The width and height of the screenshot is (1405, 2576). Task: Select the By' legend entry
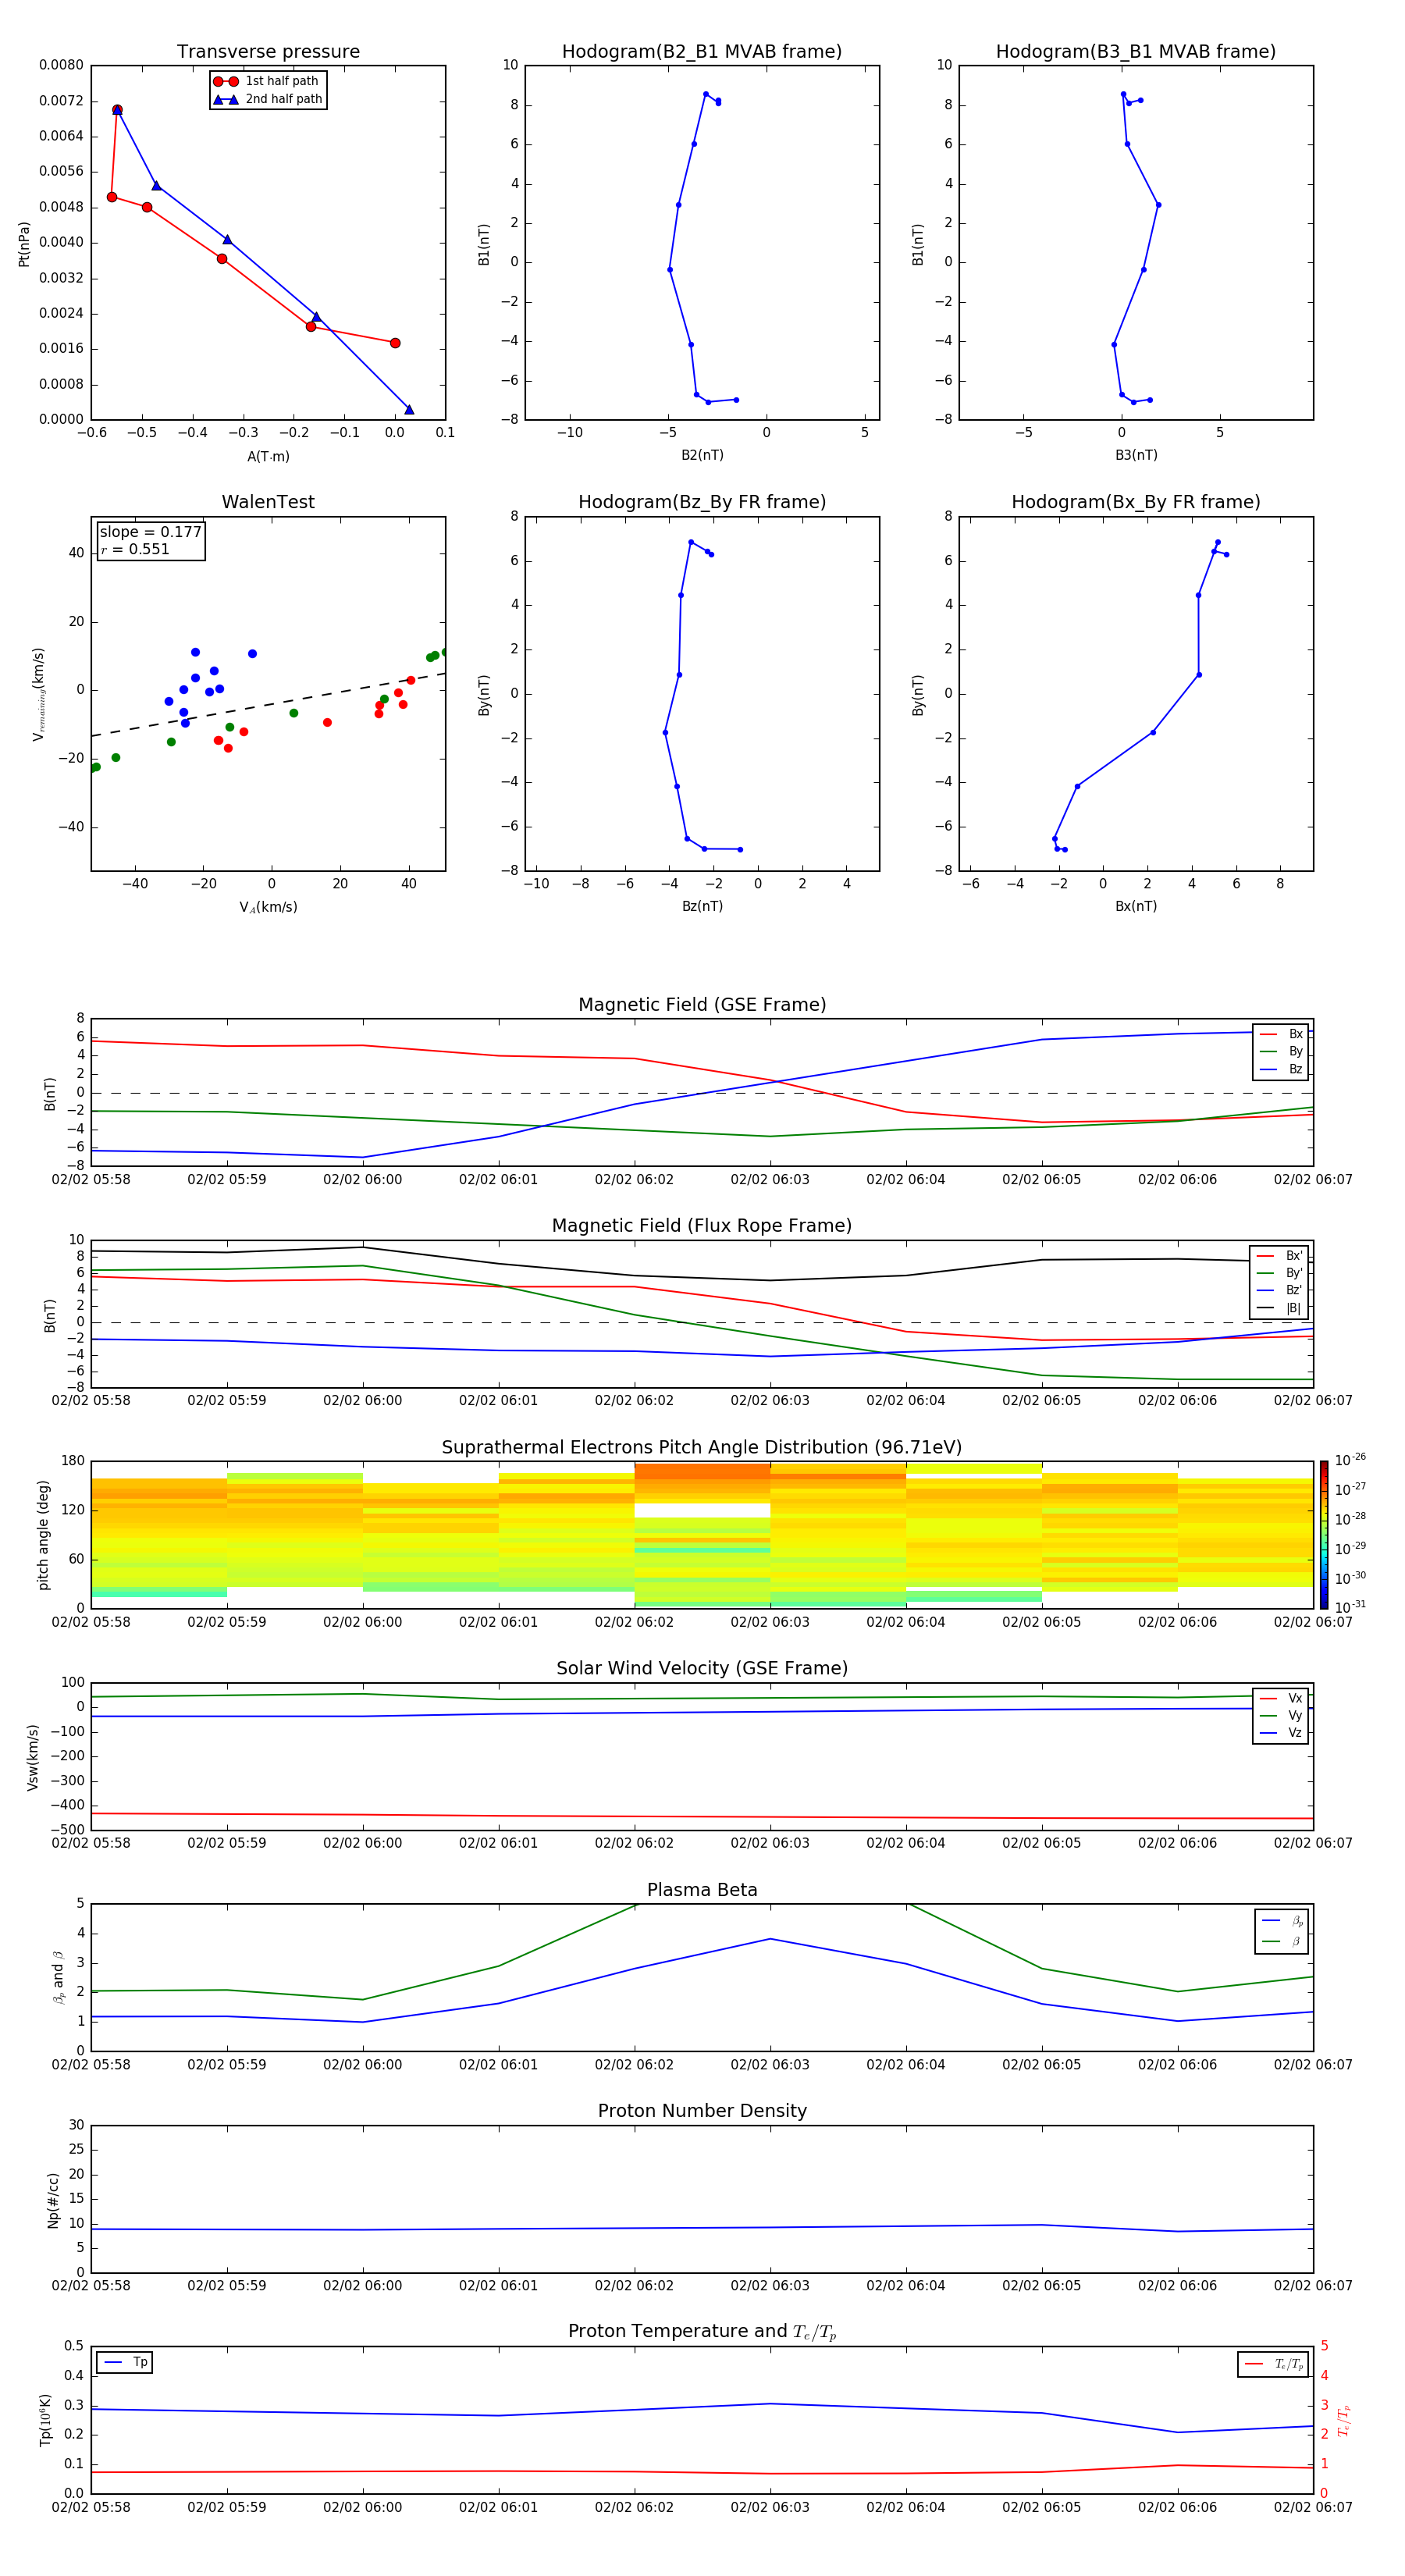click(1280, 1273)
